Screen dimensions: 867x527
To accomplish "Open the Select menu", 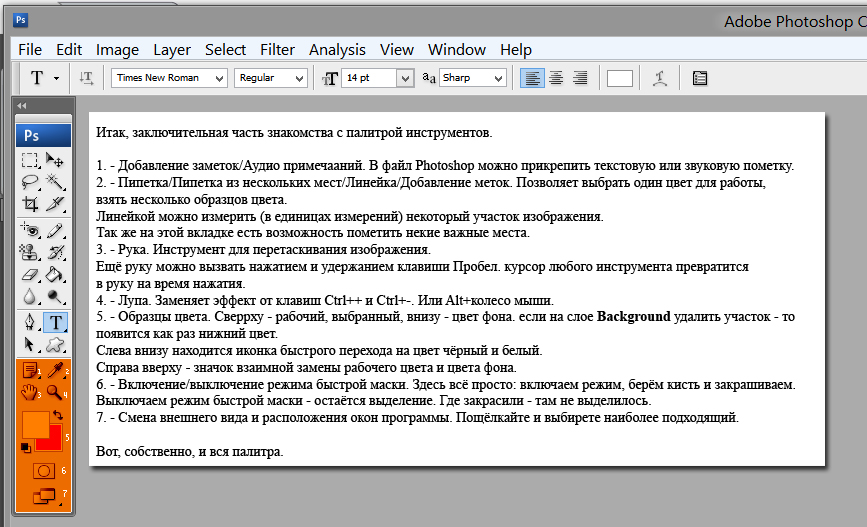I will click(x=225, y=50).
